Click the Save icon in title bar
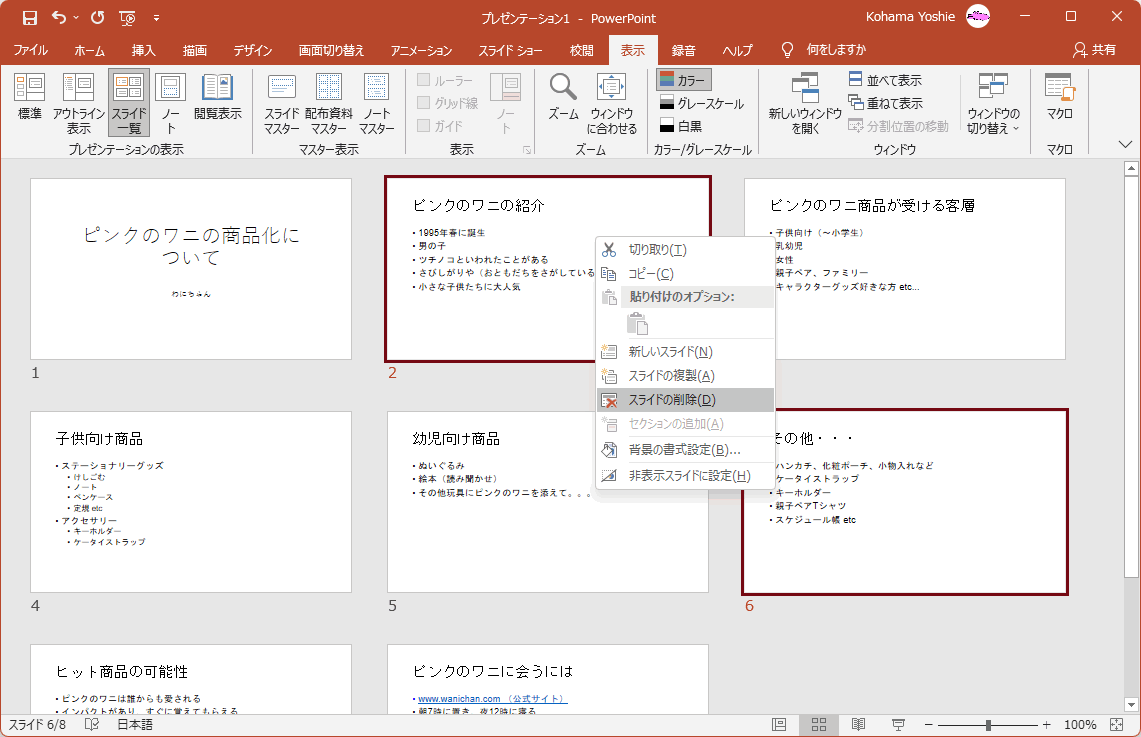1141x737 pixels. [x=30, y=17]
